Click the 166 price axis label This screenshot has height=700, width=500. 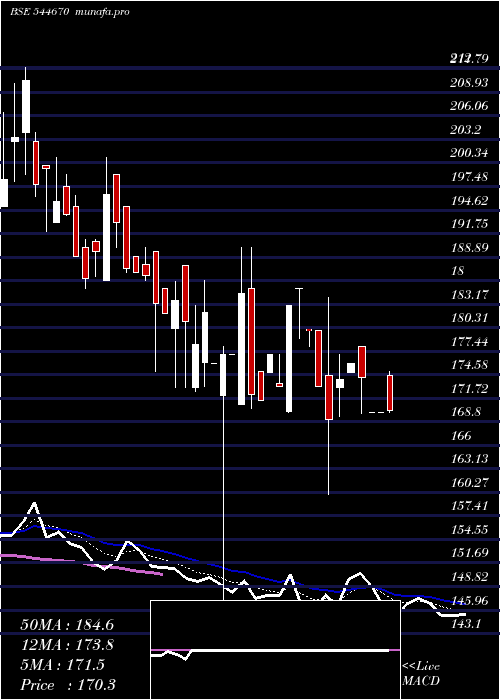(461, 436)
